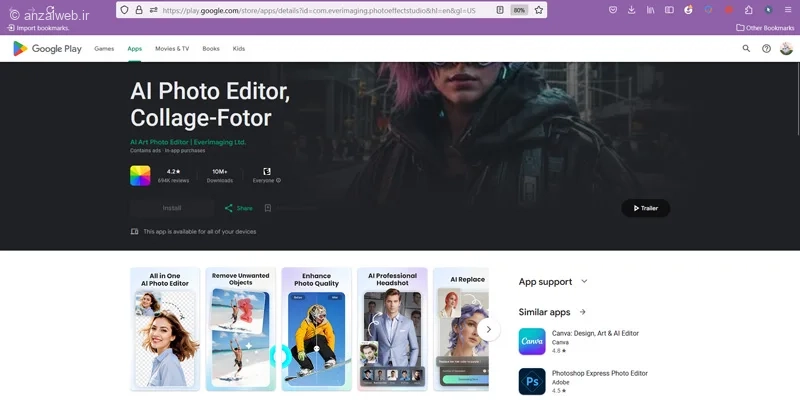
Task: Open Canva: Design, Art & AI Editor
Action: tap(595, 333)
